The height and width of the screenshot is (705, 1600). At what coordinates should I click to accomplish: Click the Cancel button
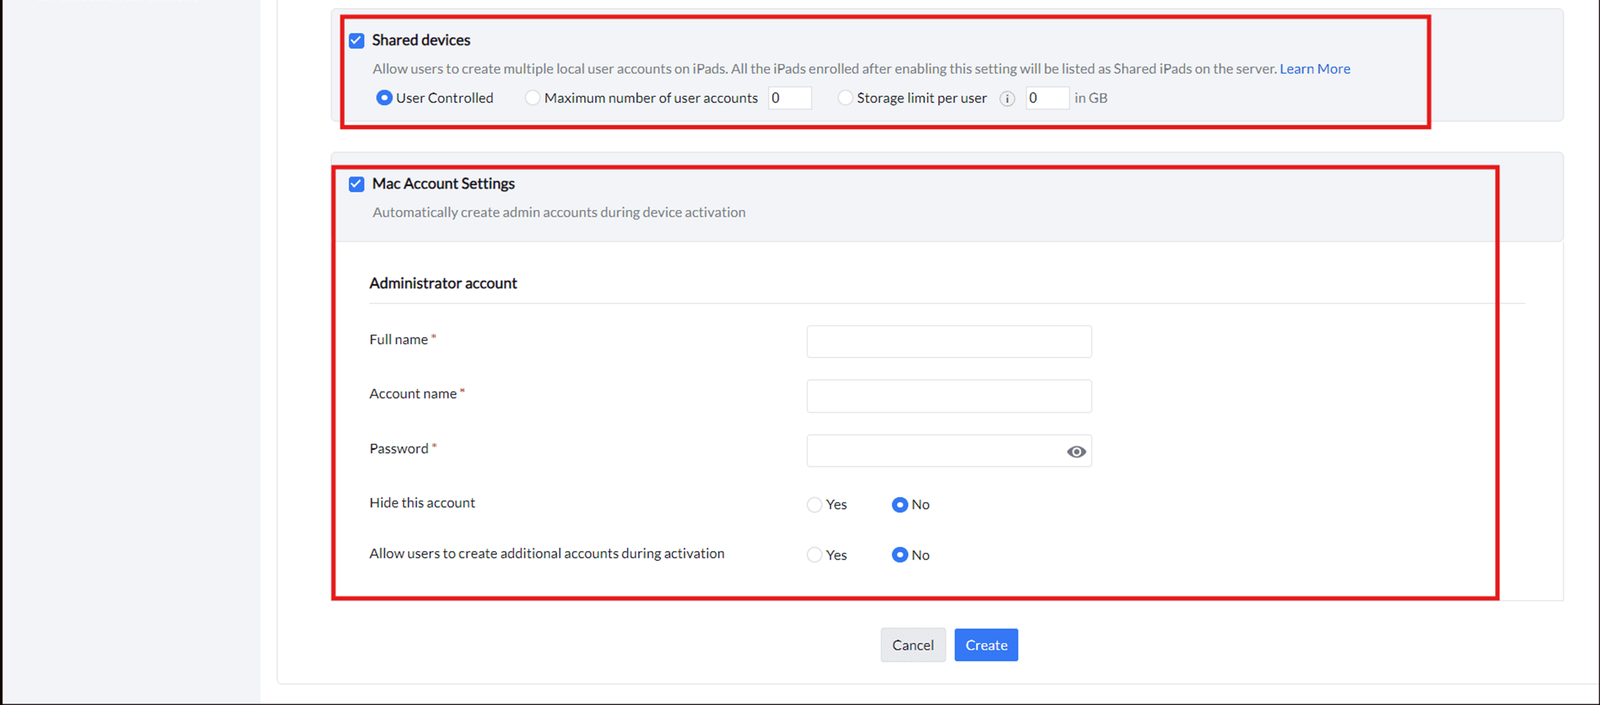click(913, 645)
